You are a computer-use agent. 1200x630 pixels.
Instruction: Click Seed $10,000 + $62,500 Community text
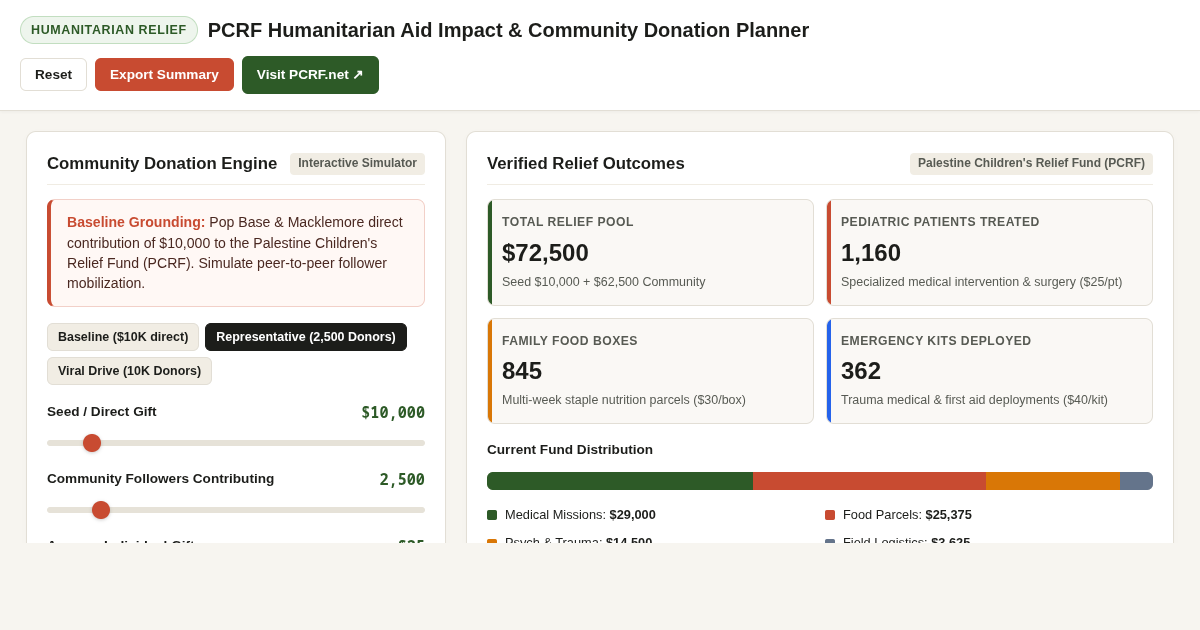(x=604, y=282)
